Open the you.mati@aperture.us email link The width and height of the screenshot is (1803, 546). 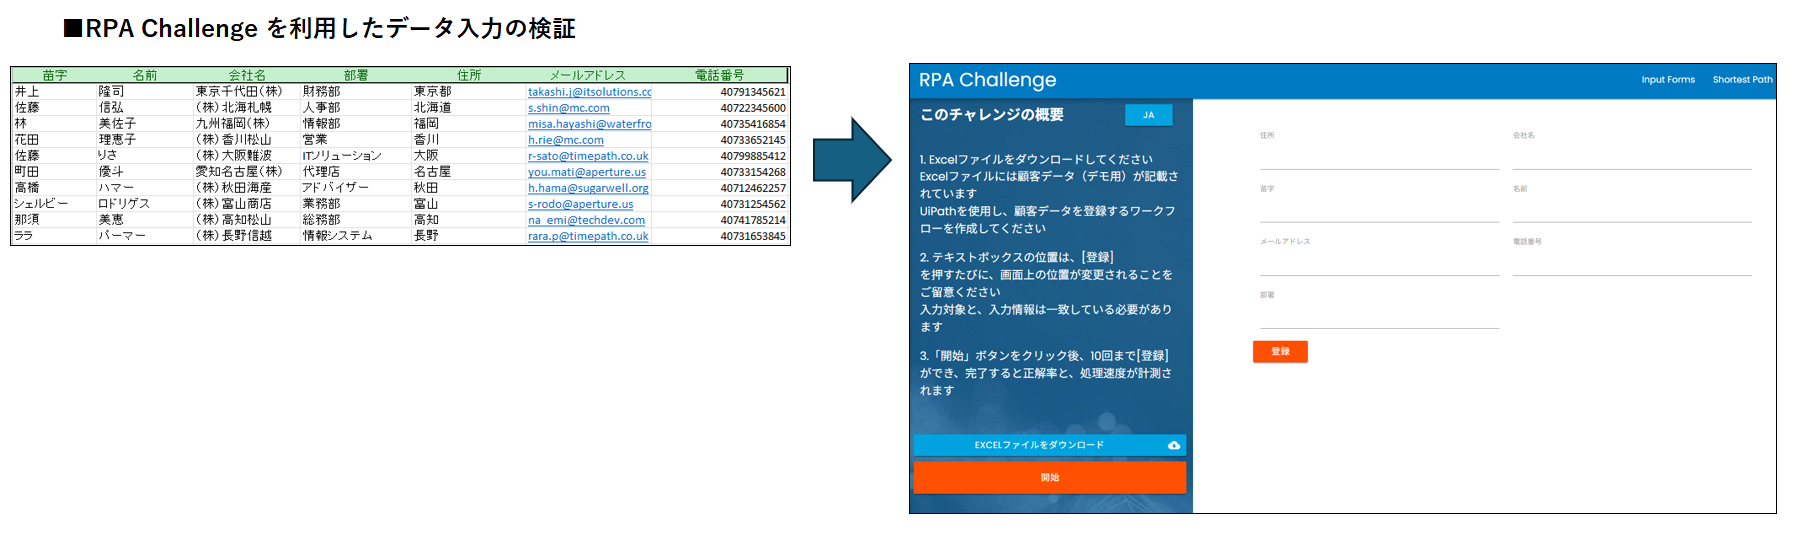pyautogui.click(x=586, y=172)
